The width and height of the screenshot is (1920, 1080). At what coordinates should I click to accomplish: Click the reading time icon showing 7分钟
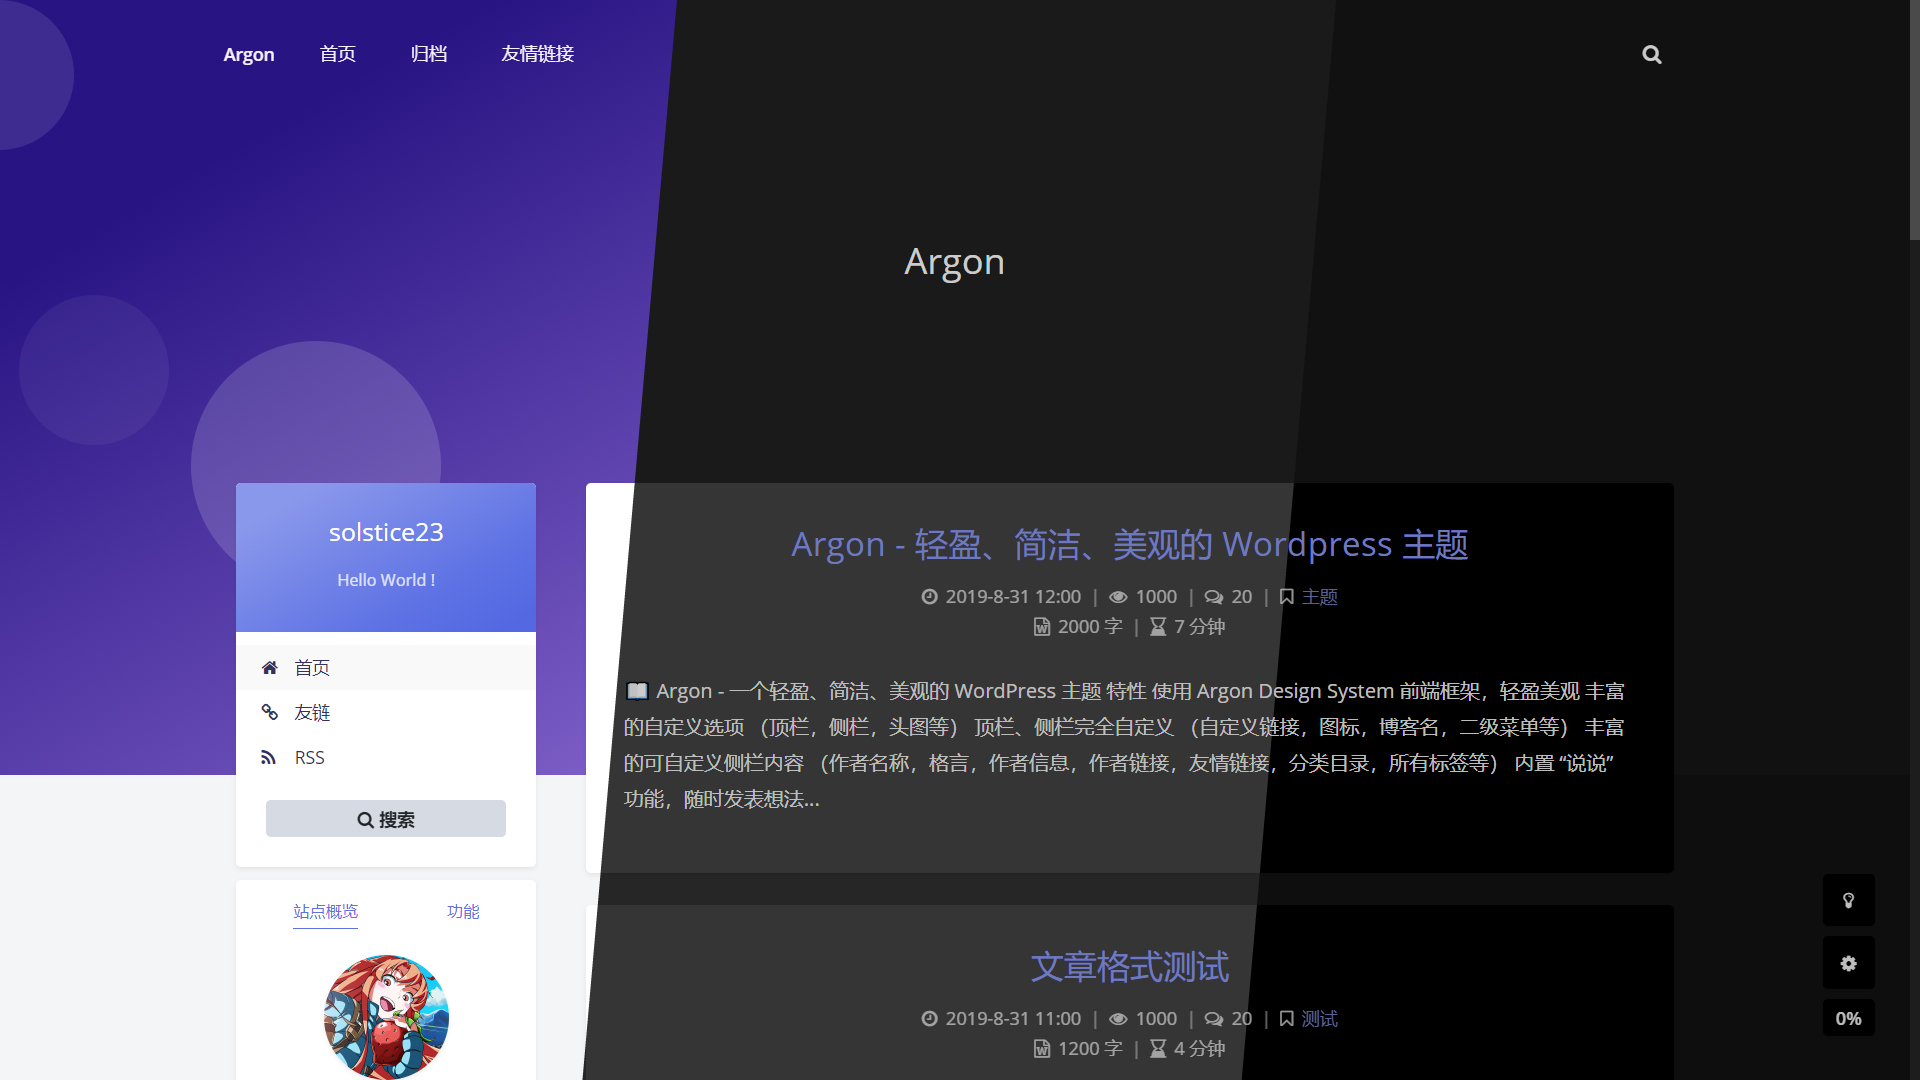[1158, 626]
